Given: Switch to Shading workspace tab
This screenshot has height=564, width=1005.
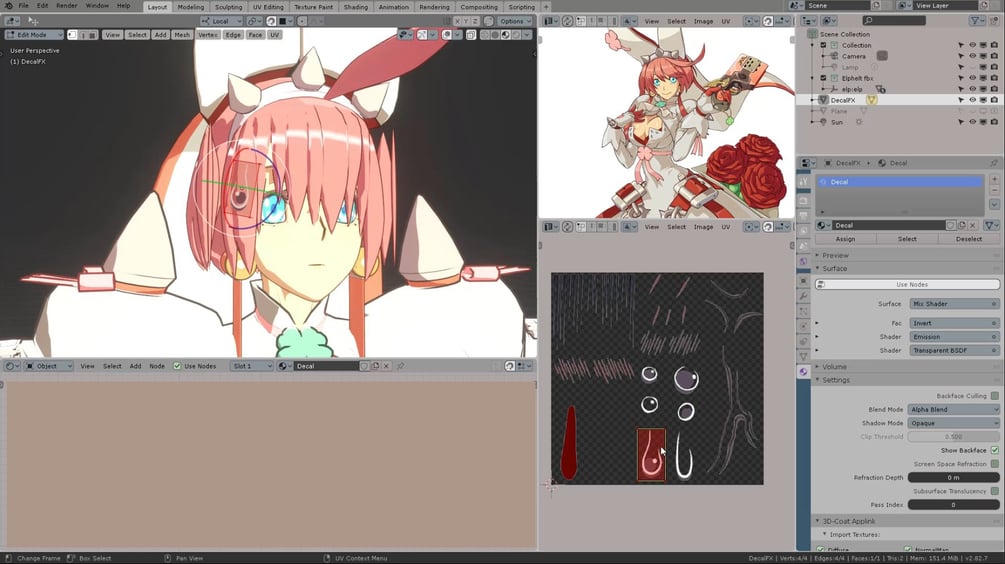Looking at the screenshot, I should click(x=356, y=7).
